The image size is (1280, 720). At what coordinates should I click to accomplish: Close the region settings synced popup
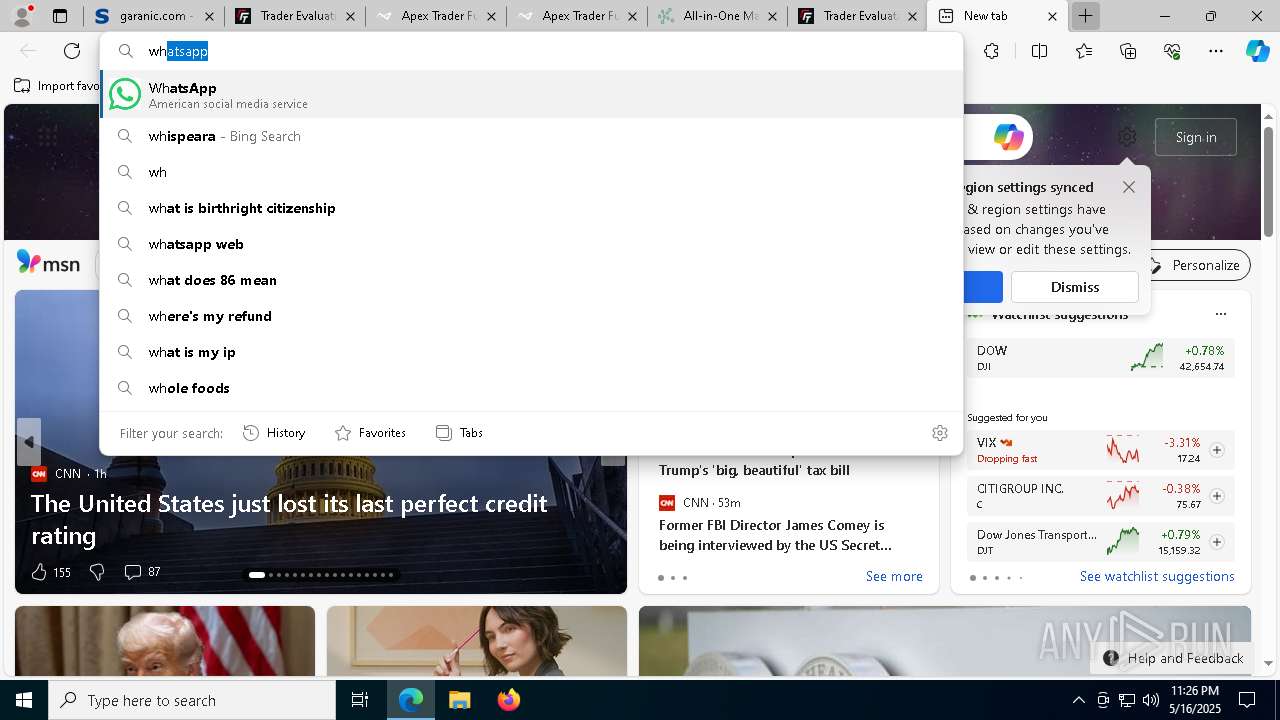click(1129, 187)
